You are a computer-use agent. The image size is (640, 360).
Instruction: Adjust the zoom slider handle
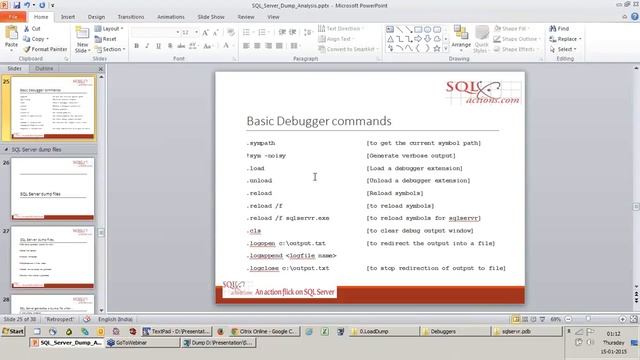pos(588,319)
